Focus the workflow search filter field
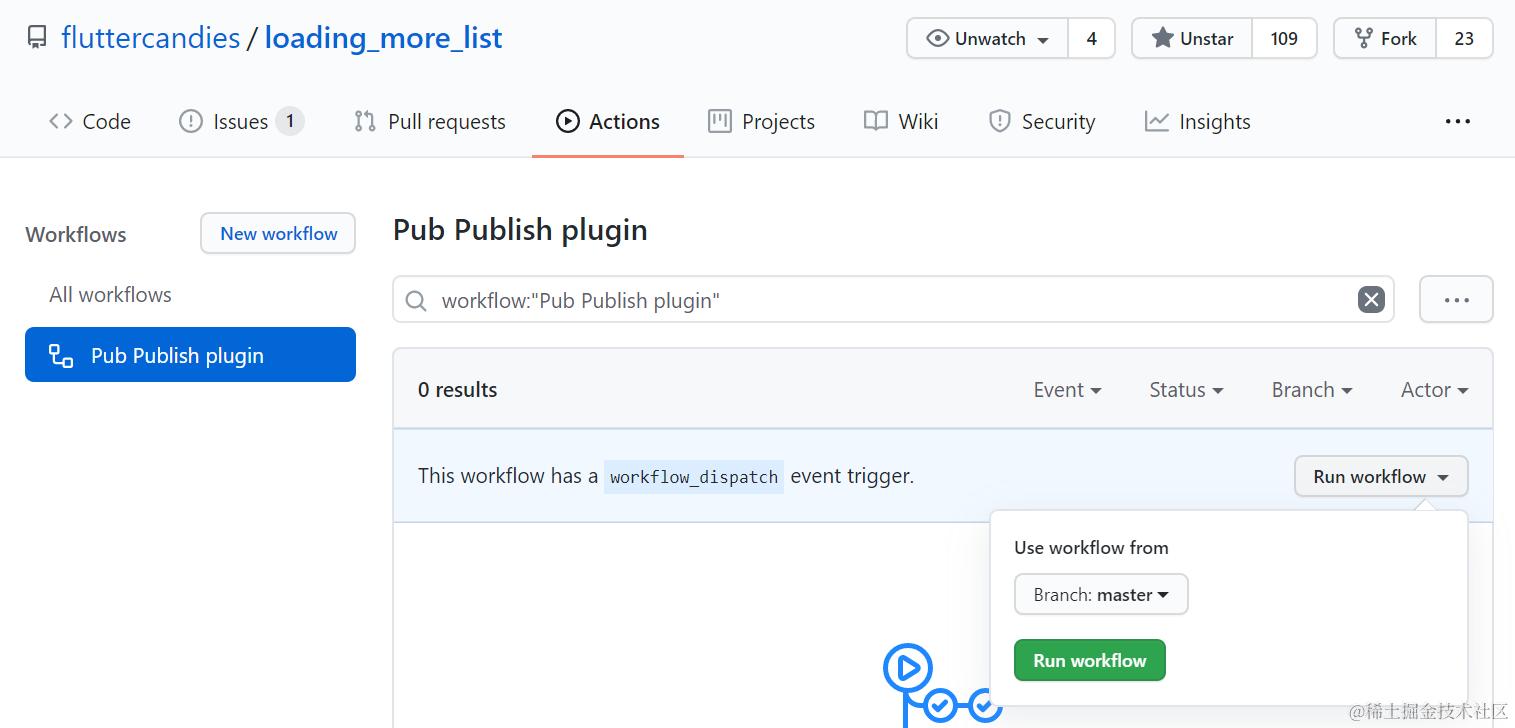 tap(893, 300)
